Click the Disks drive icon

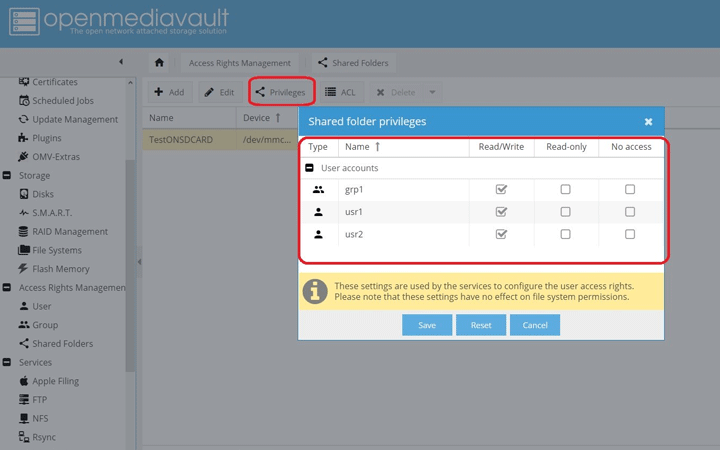point(24,194)
